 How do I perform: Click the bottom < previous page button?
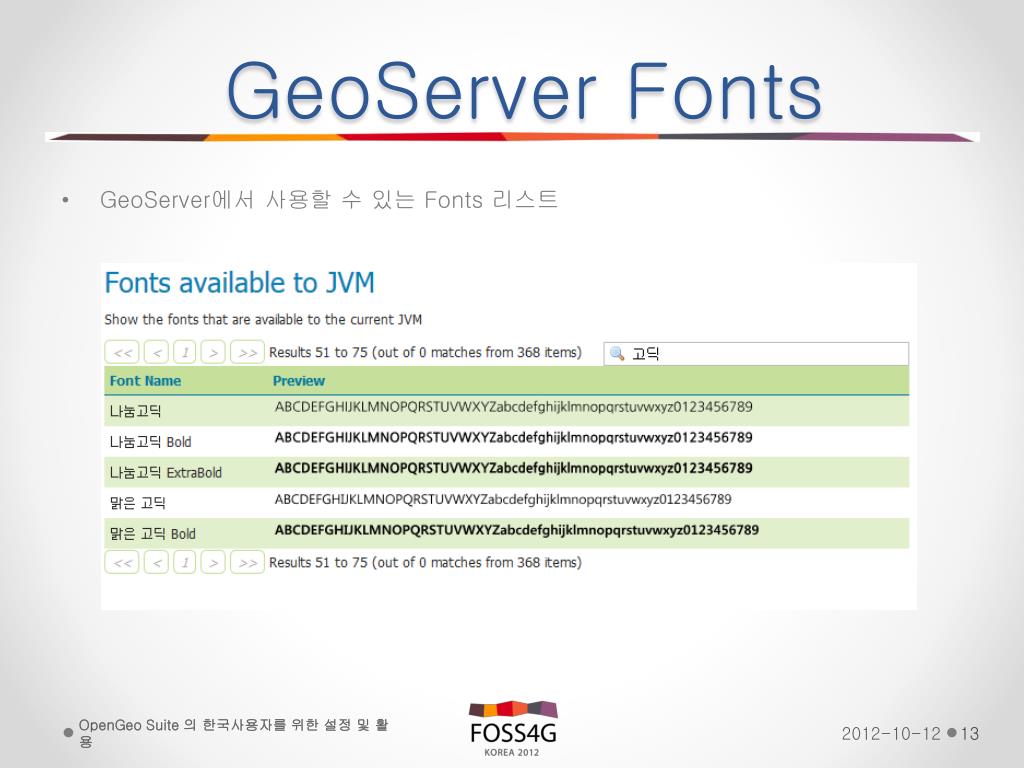pyautogui.click(x=157, y=562)
